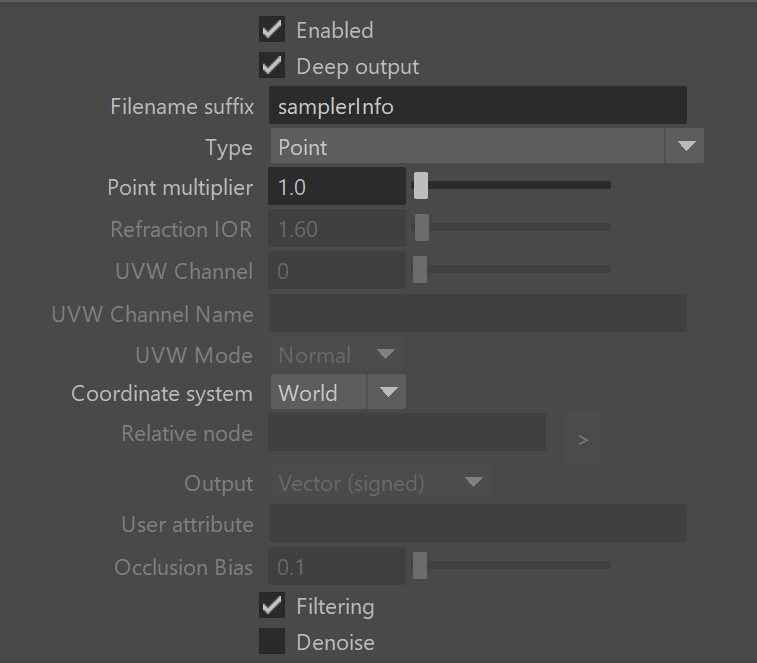Image resolution: width=757 pixels, height=663 pixels.
Task: Click the Refraction IOR slider handle
Action: click(x=421, y=227)
